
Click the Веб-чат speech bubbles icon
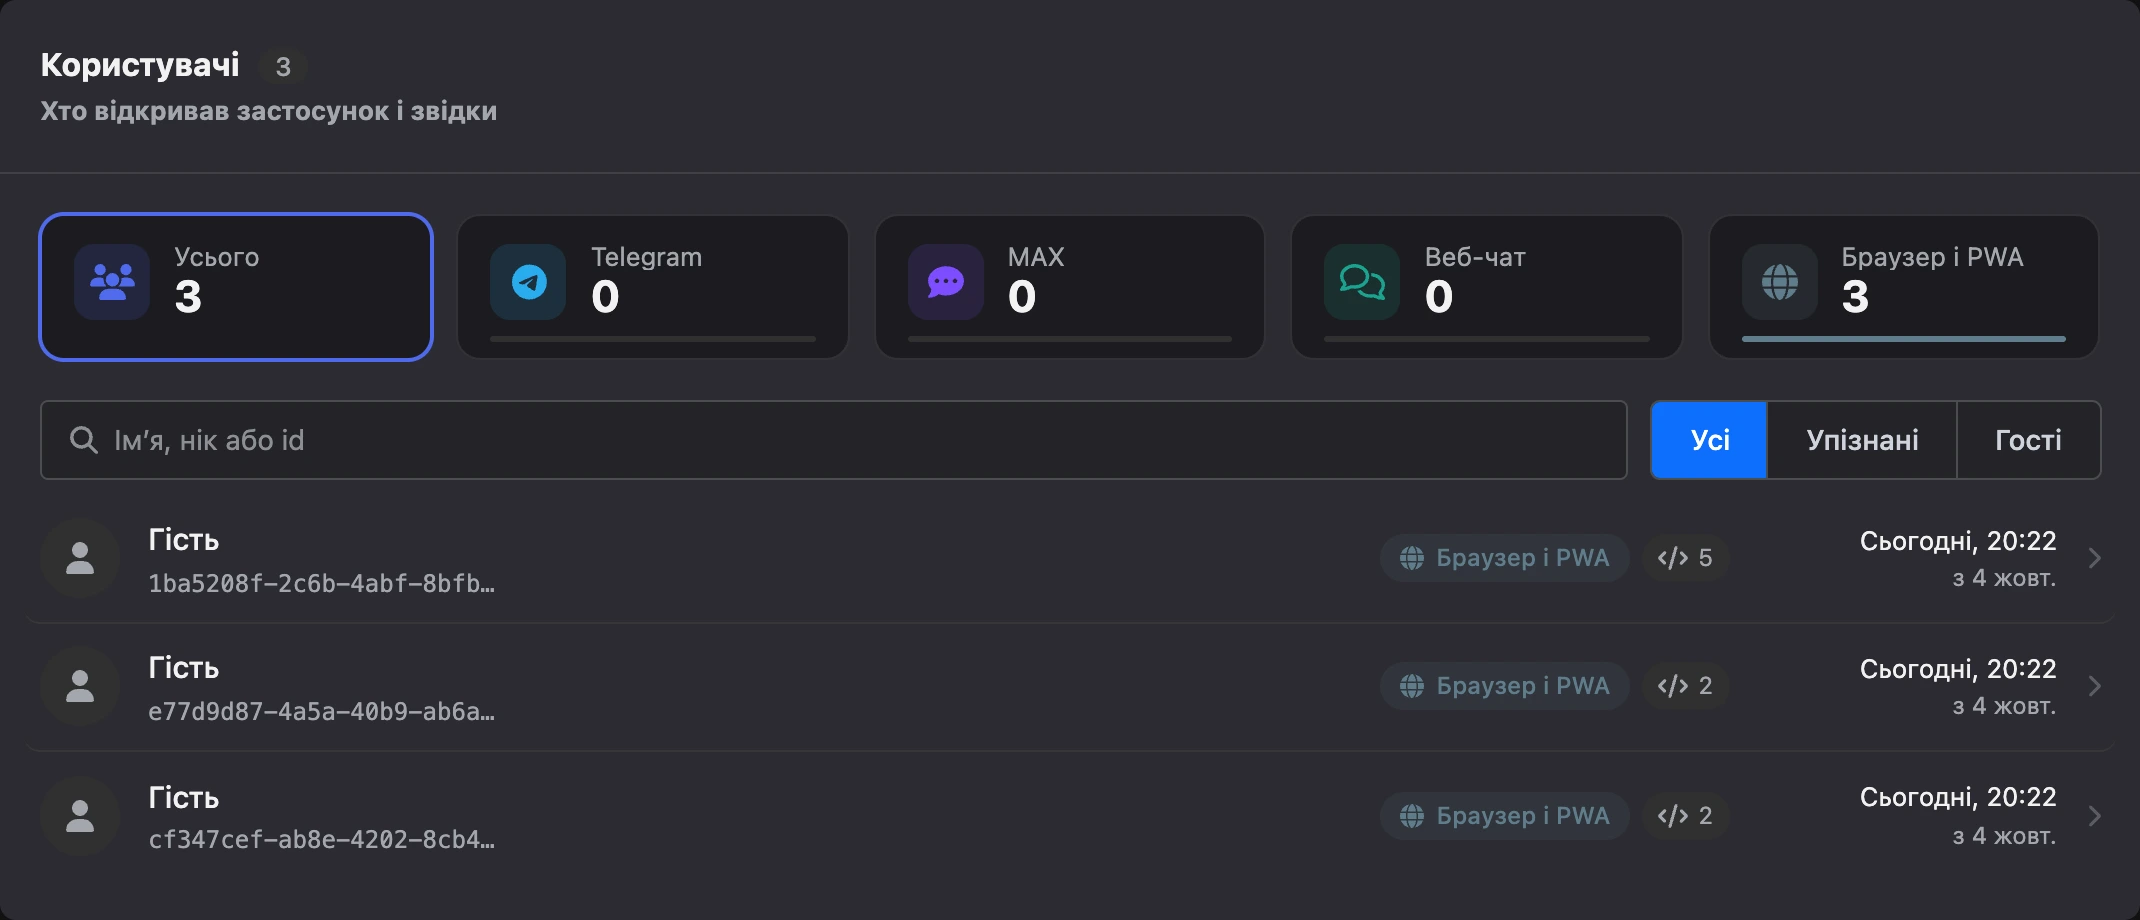[x=1362, y=282]
